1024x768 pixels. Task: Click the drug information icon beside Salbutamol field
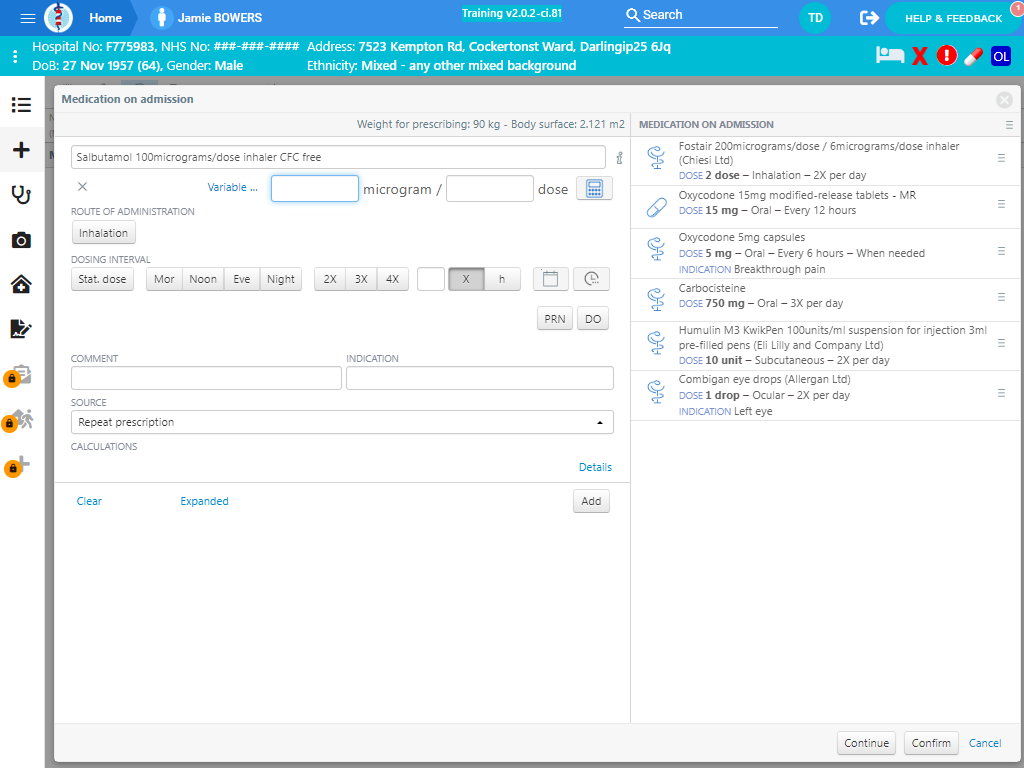tap(619, 157)
